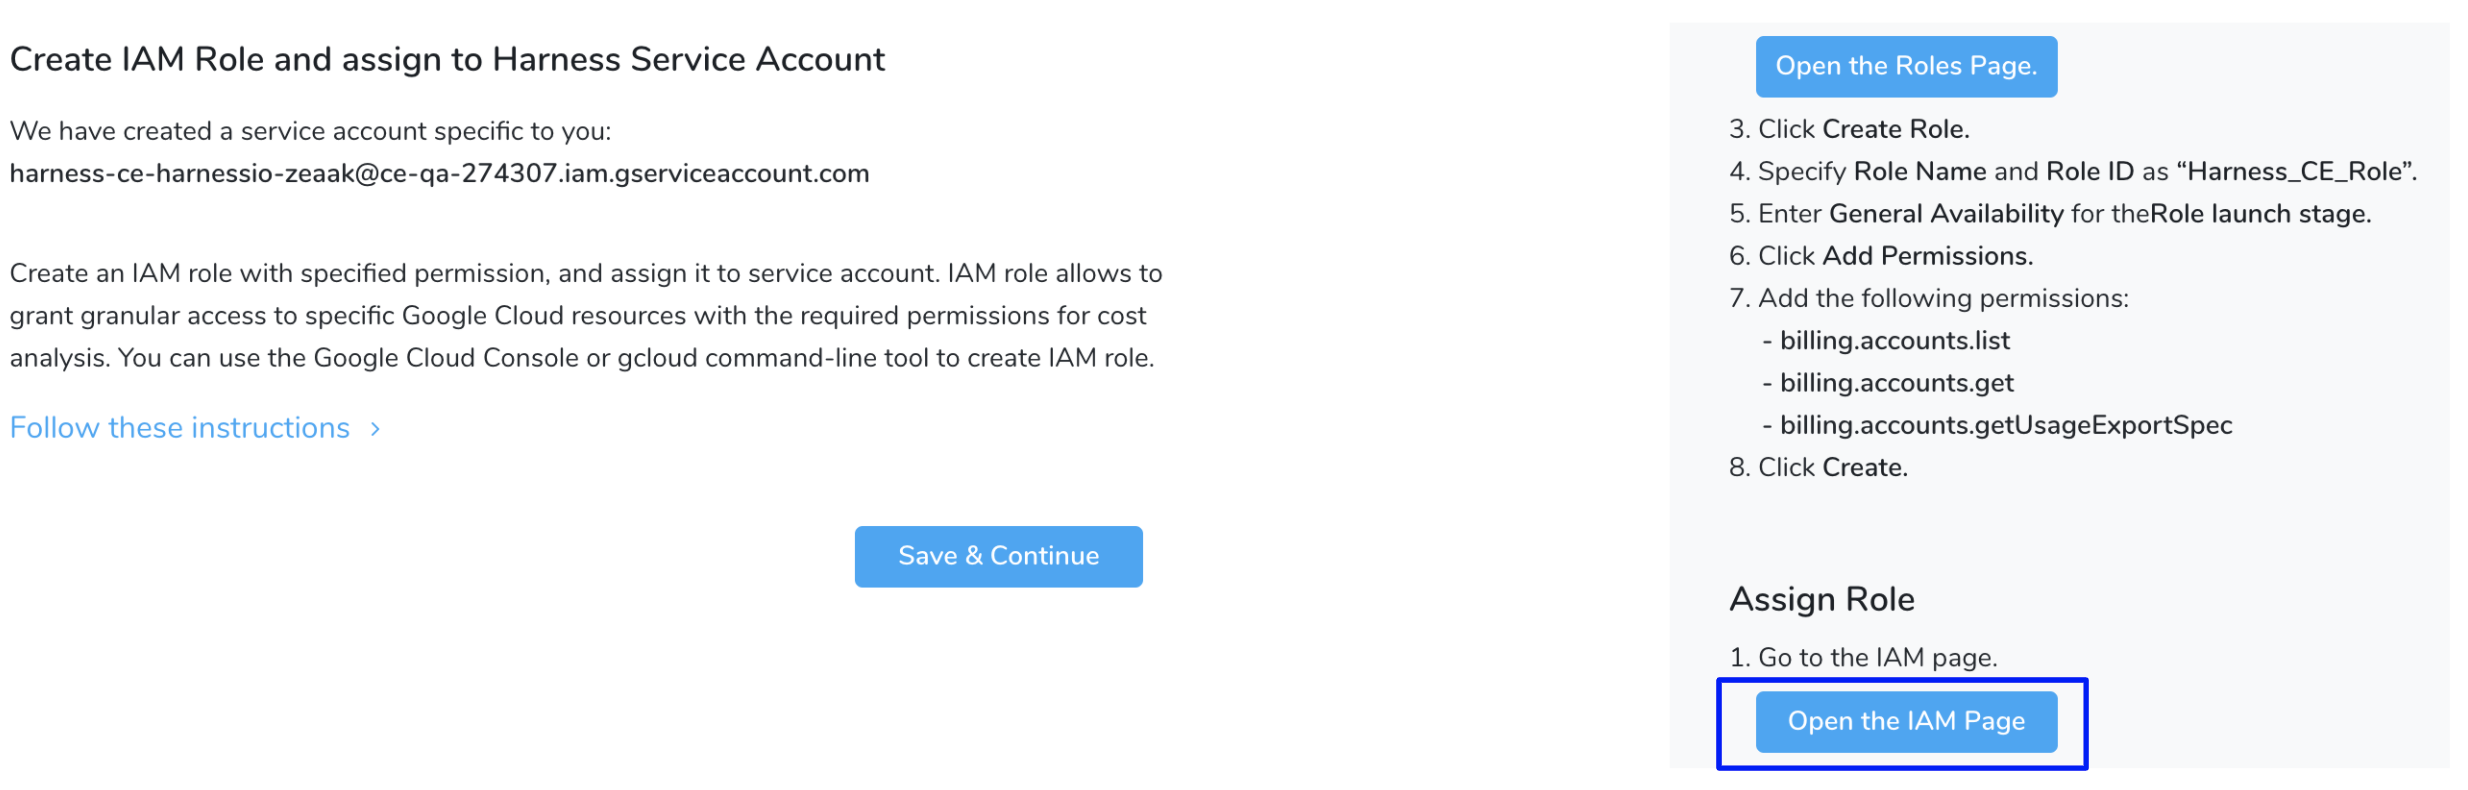
Task: Click the Assign Role heading
Action: [x=1822, y=599]
